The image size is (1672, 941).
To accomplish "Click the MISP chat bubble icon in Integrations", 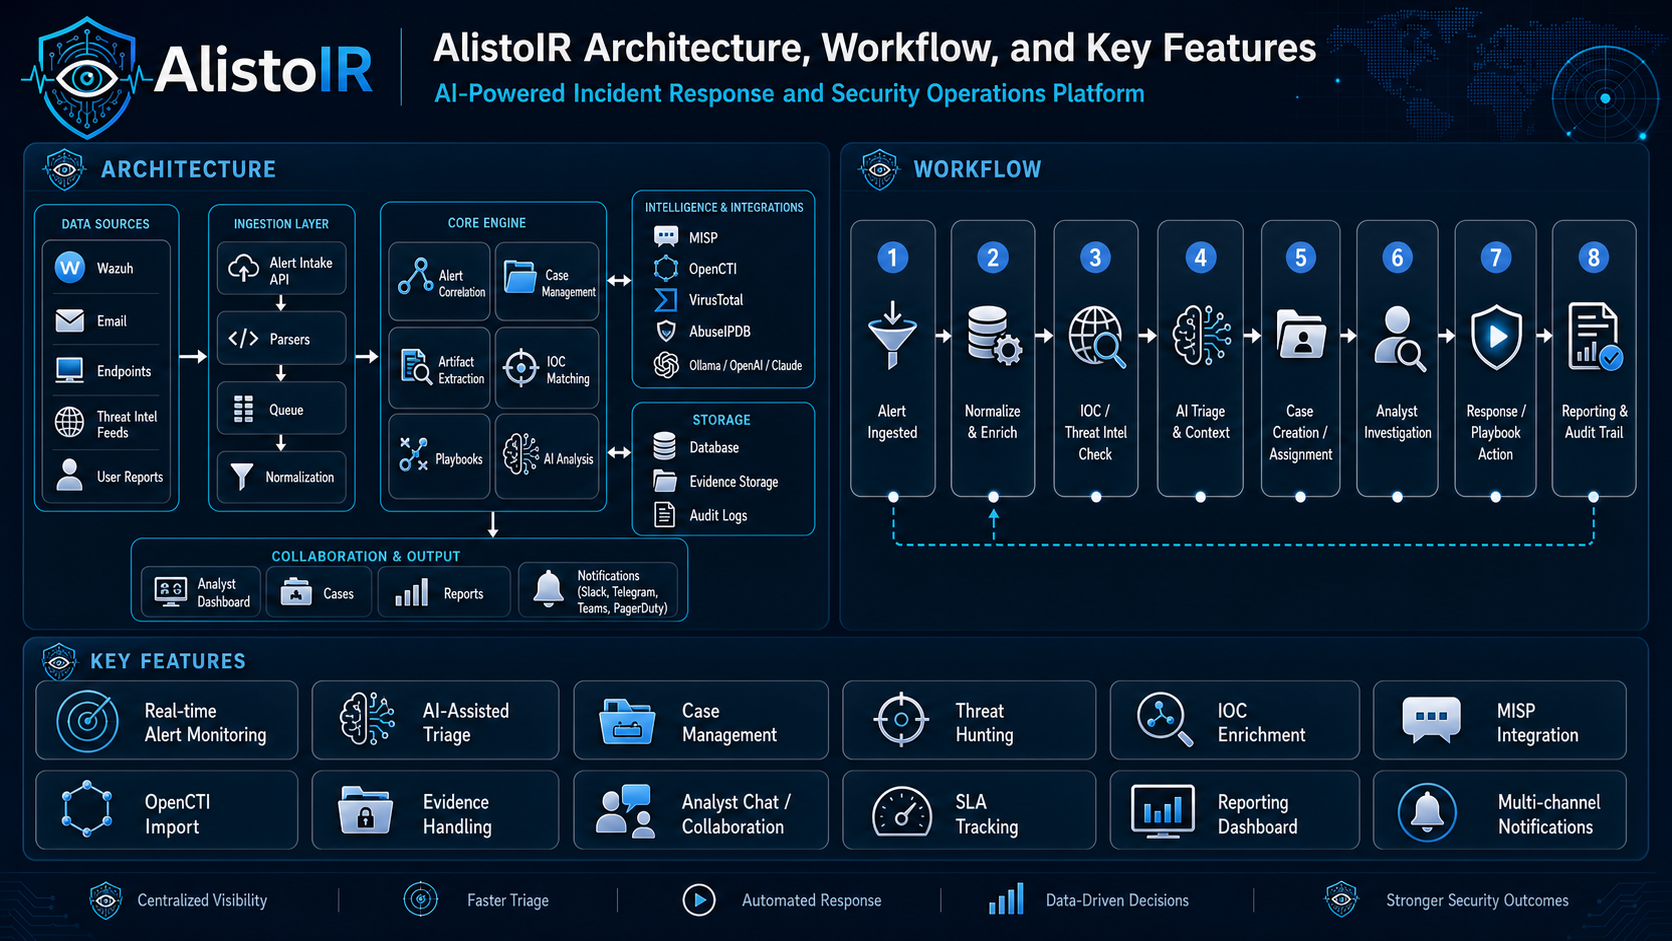I will (666, 237).
